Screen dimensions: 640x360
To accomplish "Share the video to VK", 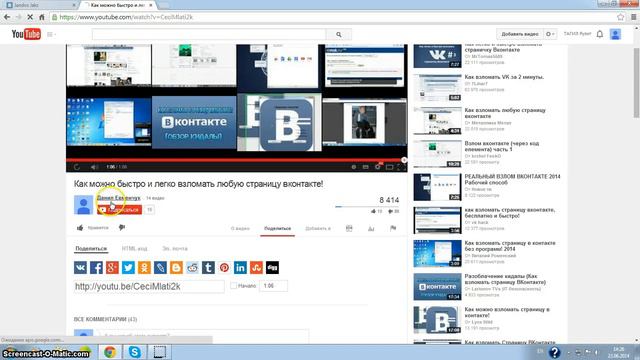I will [x=80, y=268].
